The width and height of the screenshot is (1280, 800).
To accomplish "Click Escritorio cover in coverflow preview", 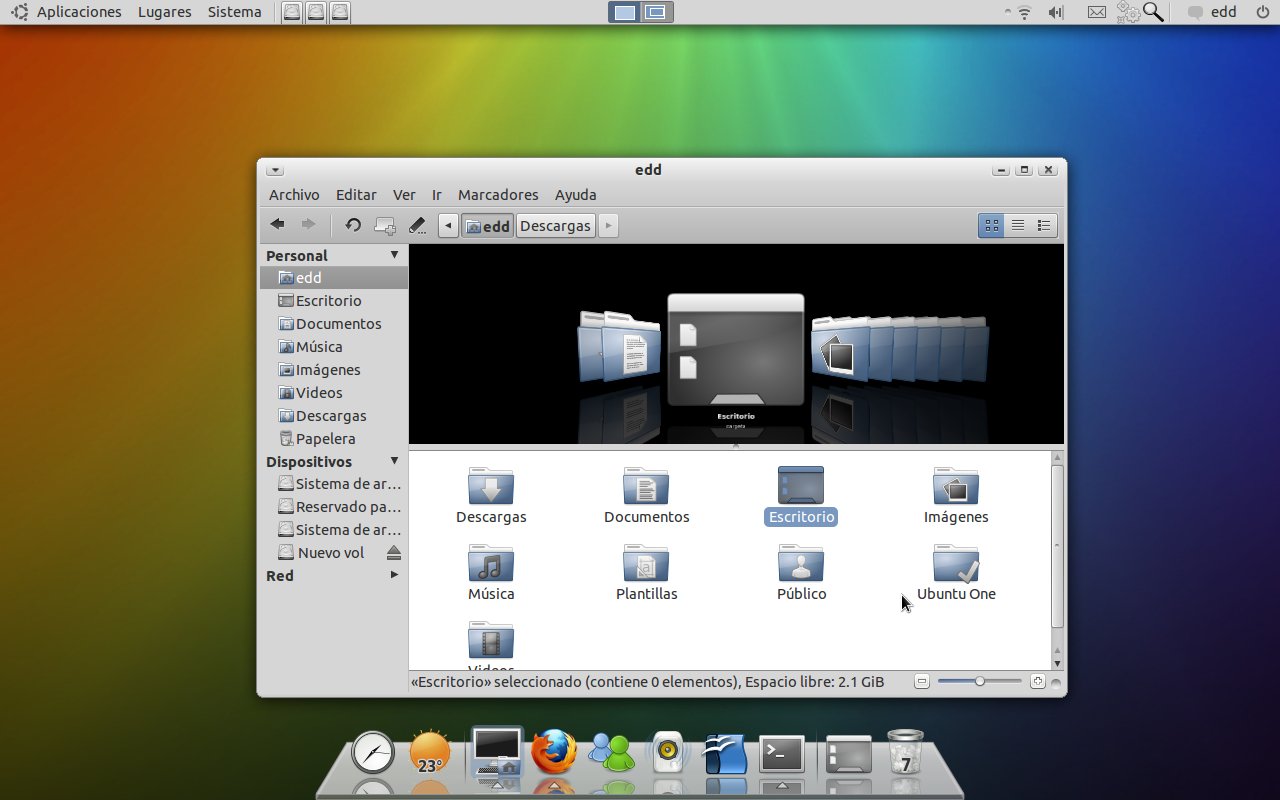I will pos(736,350).
